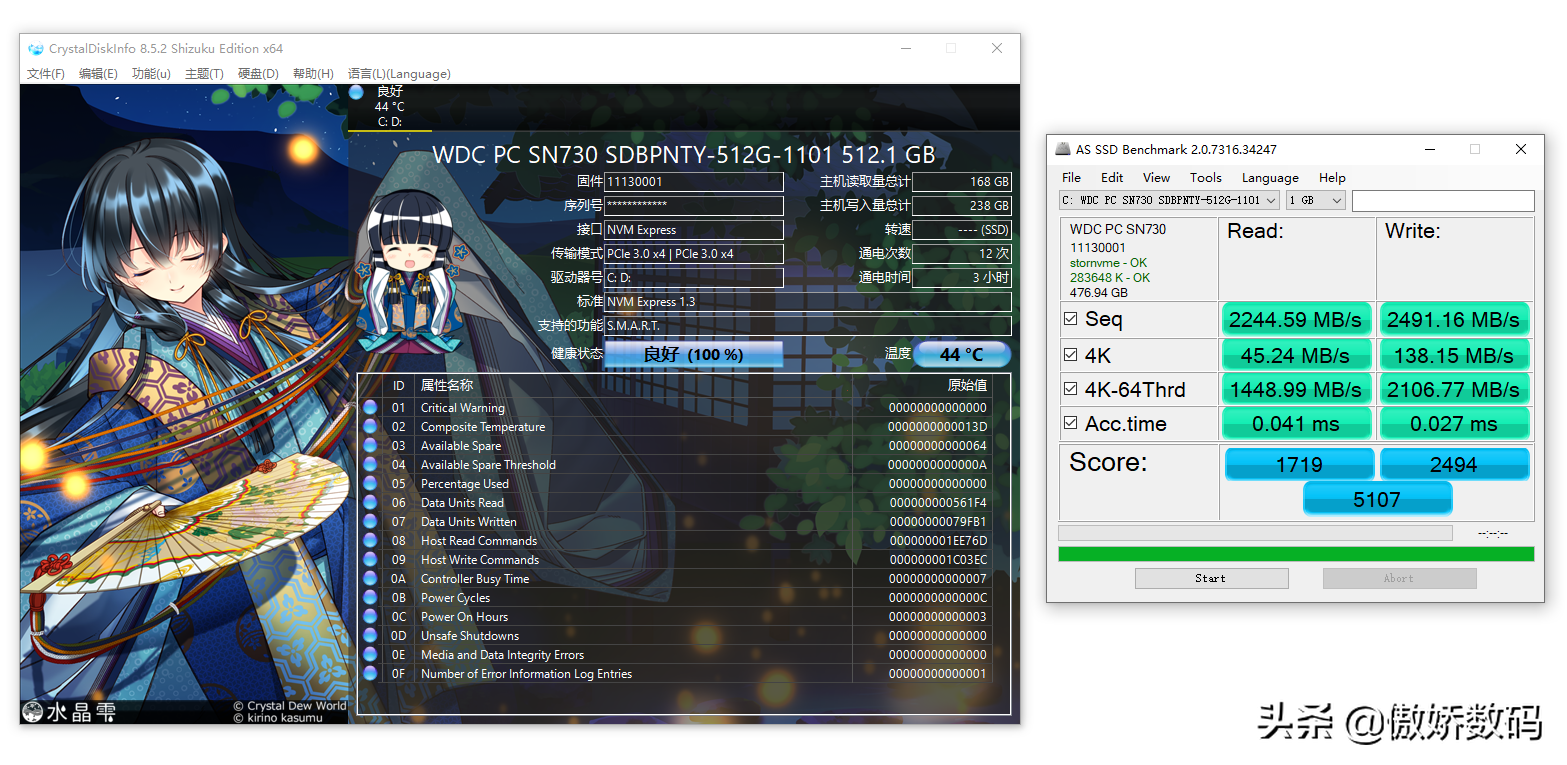
Task: Click the 固件 firmware field 11130001
Action: pyautogui.click(x=694, y=182)
